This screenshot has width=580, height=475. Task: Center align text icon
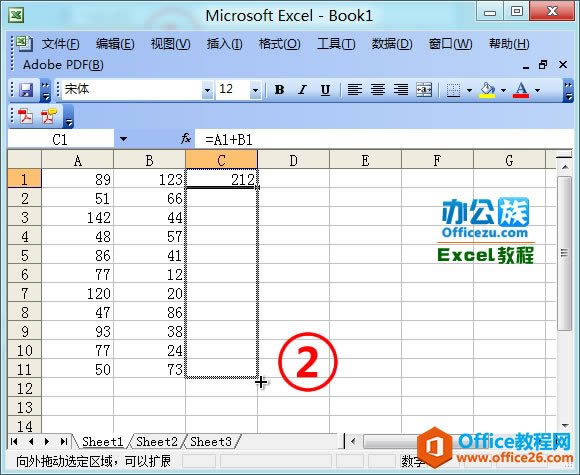pyautogui.click(x=378, y=90)
